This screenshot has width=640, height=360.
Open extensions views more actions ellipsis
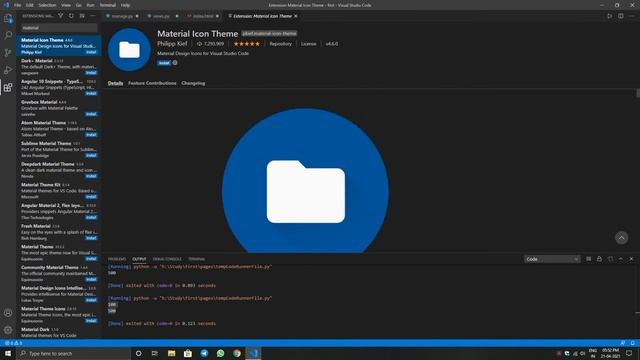[93, 16]
